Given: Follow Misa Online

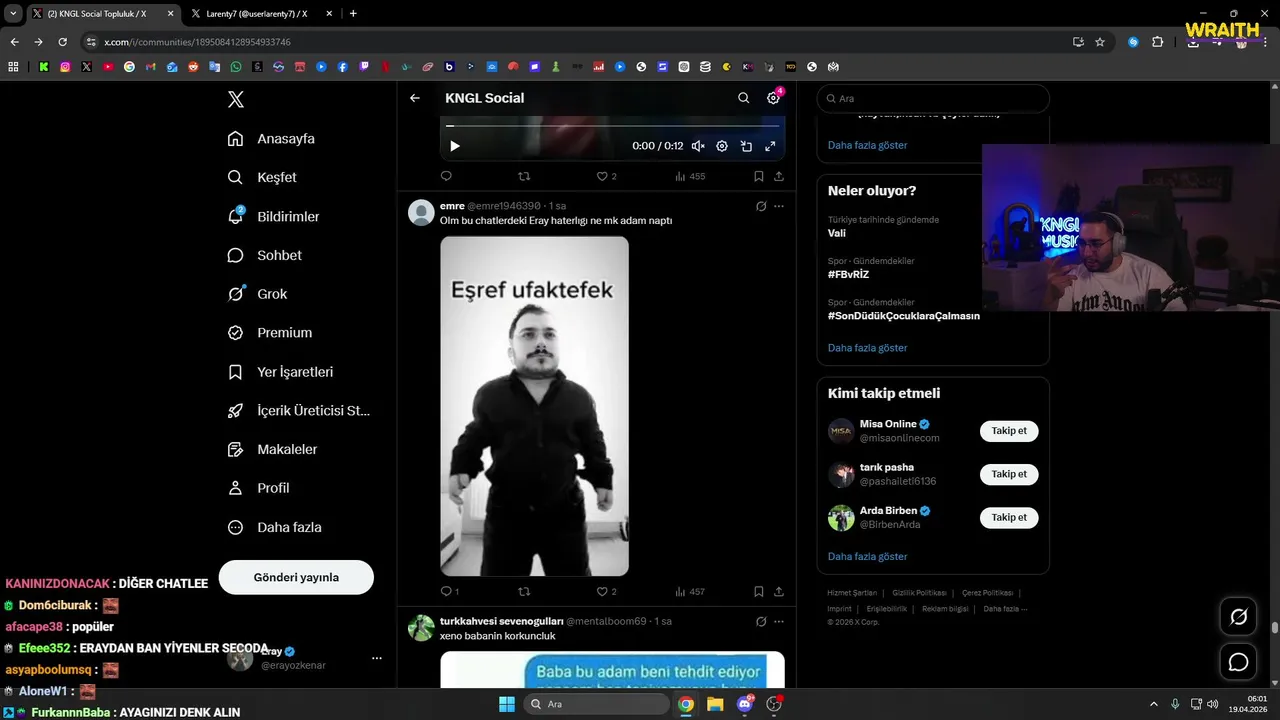Looking at the screenshot, I should 1009,431.
